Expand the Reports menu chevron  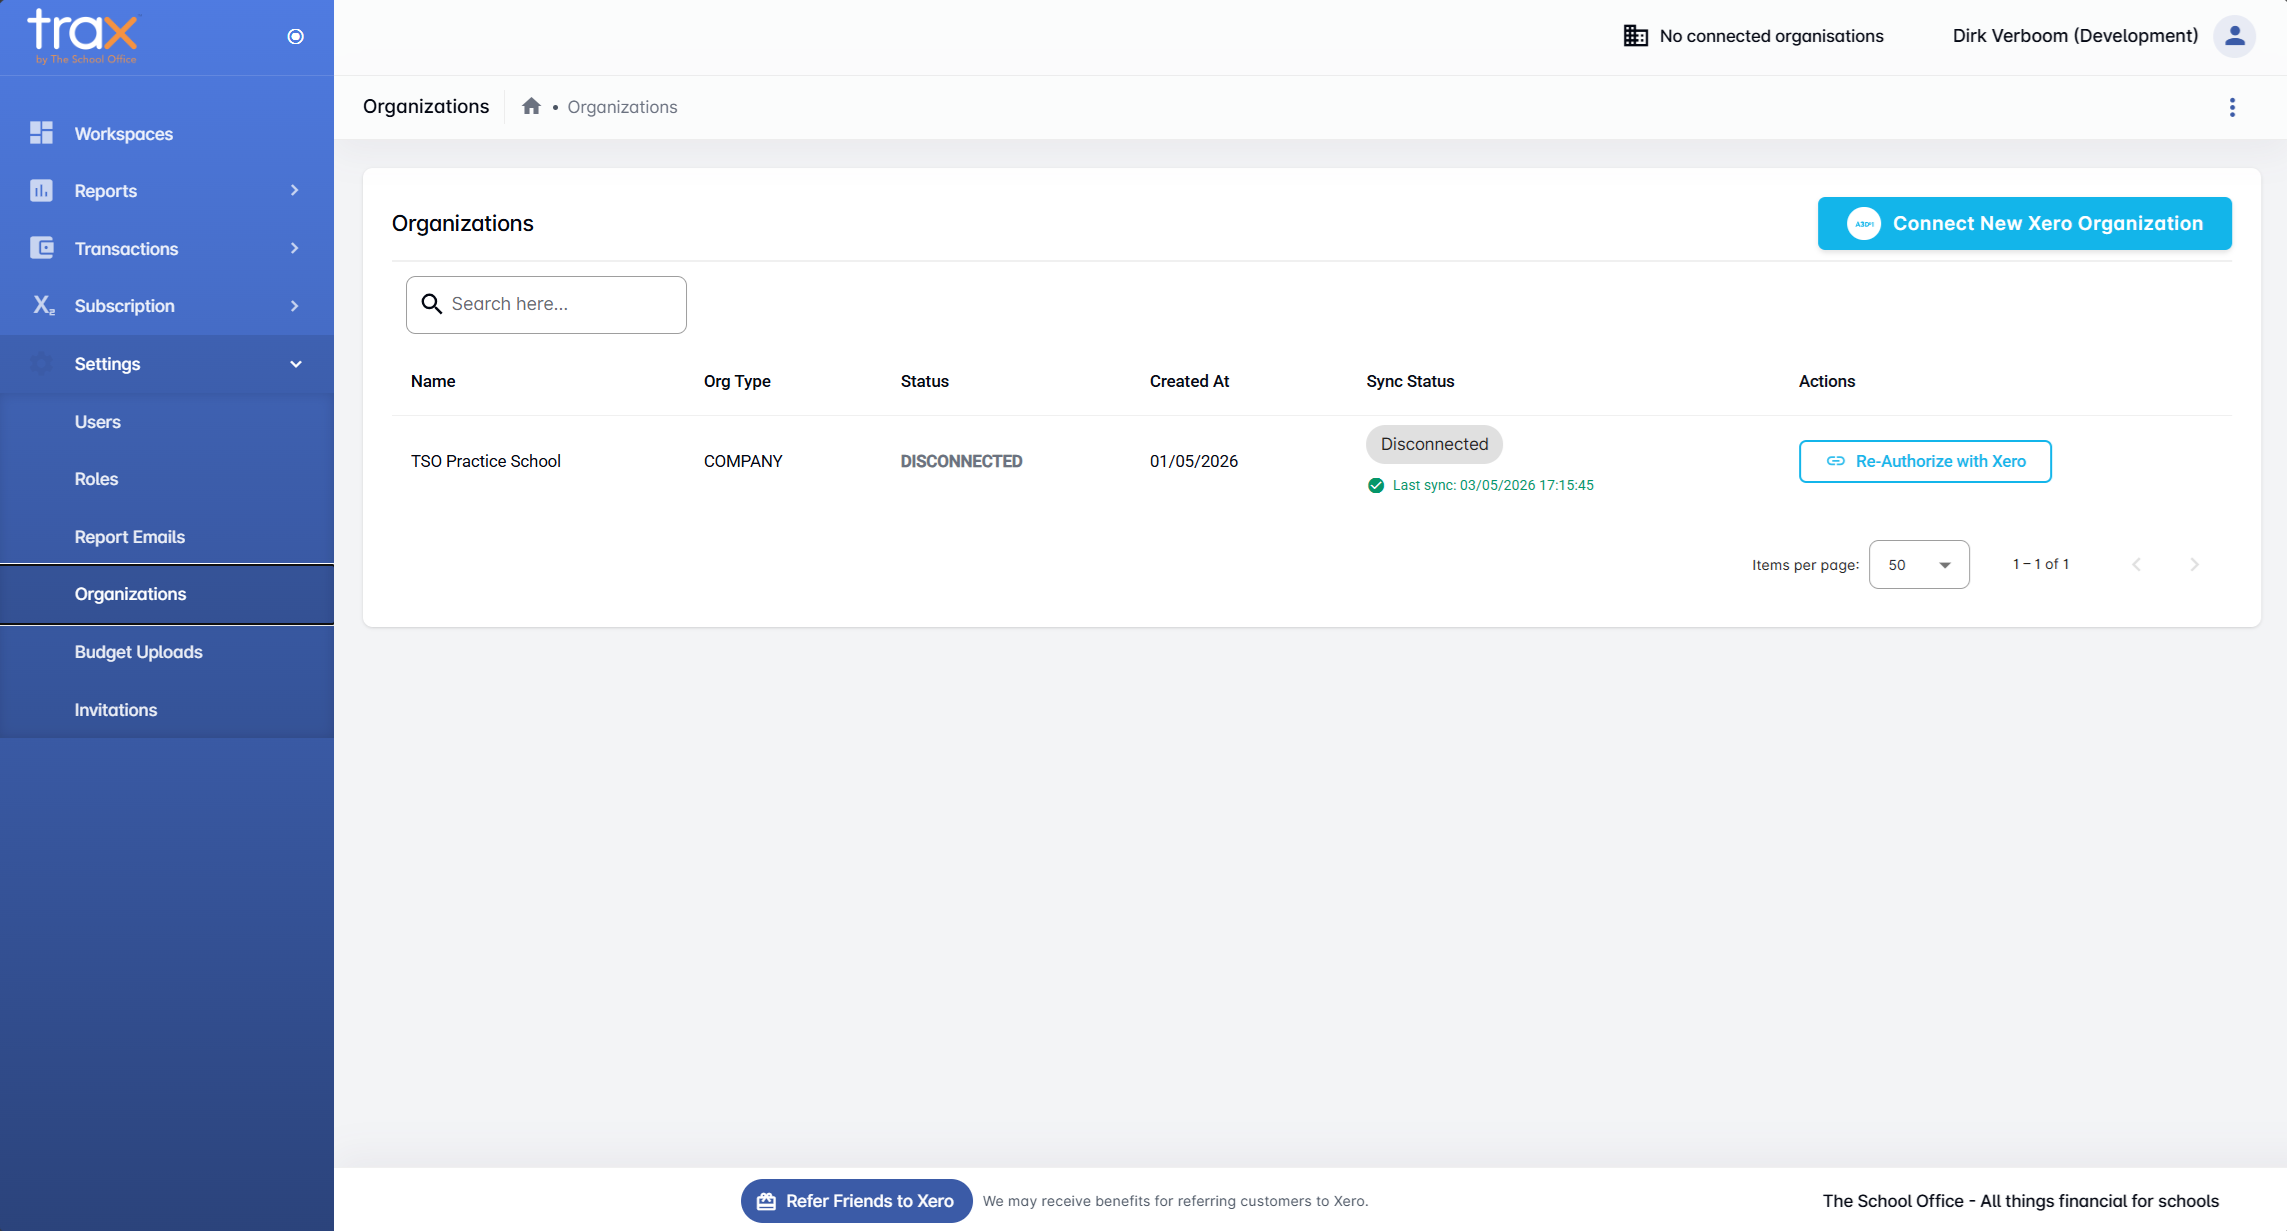click(294, 190)
